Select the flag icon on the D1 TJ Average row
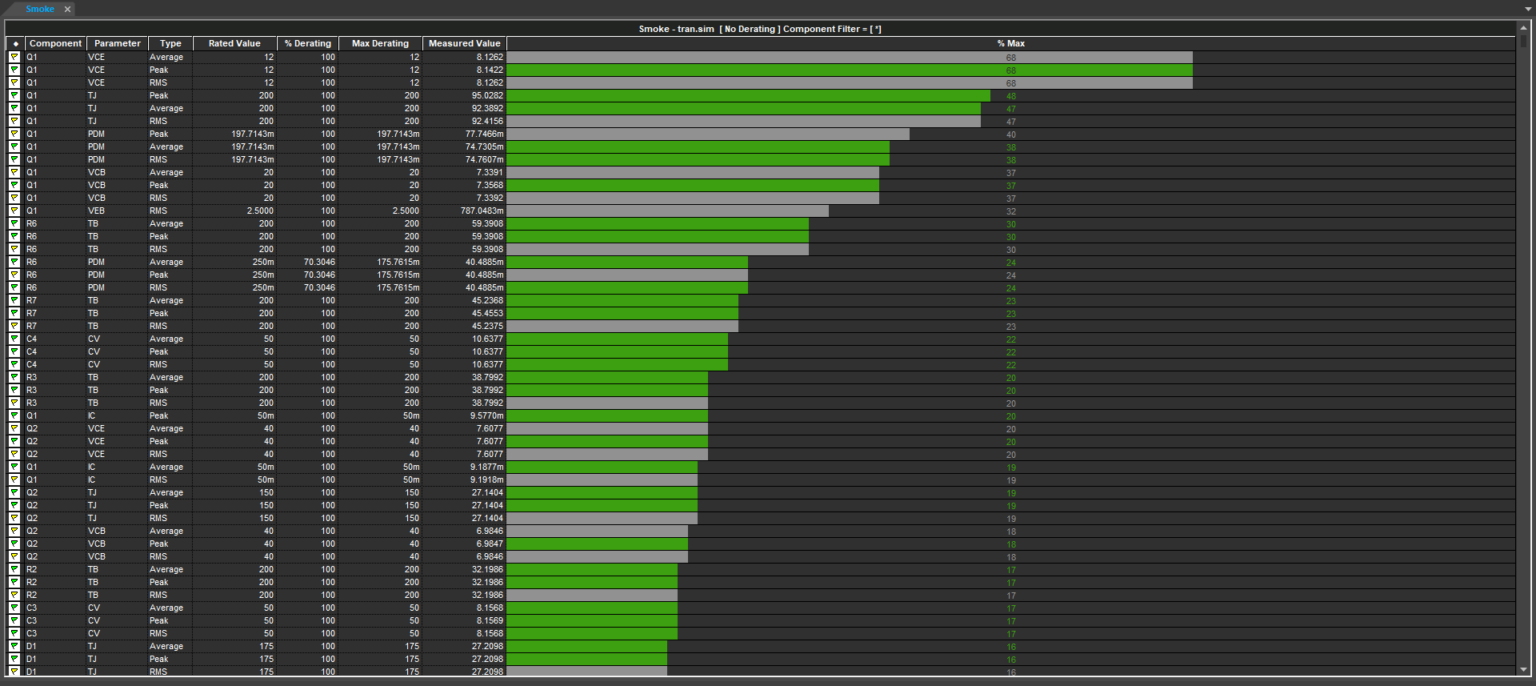 tap(15, 645)
